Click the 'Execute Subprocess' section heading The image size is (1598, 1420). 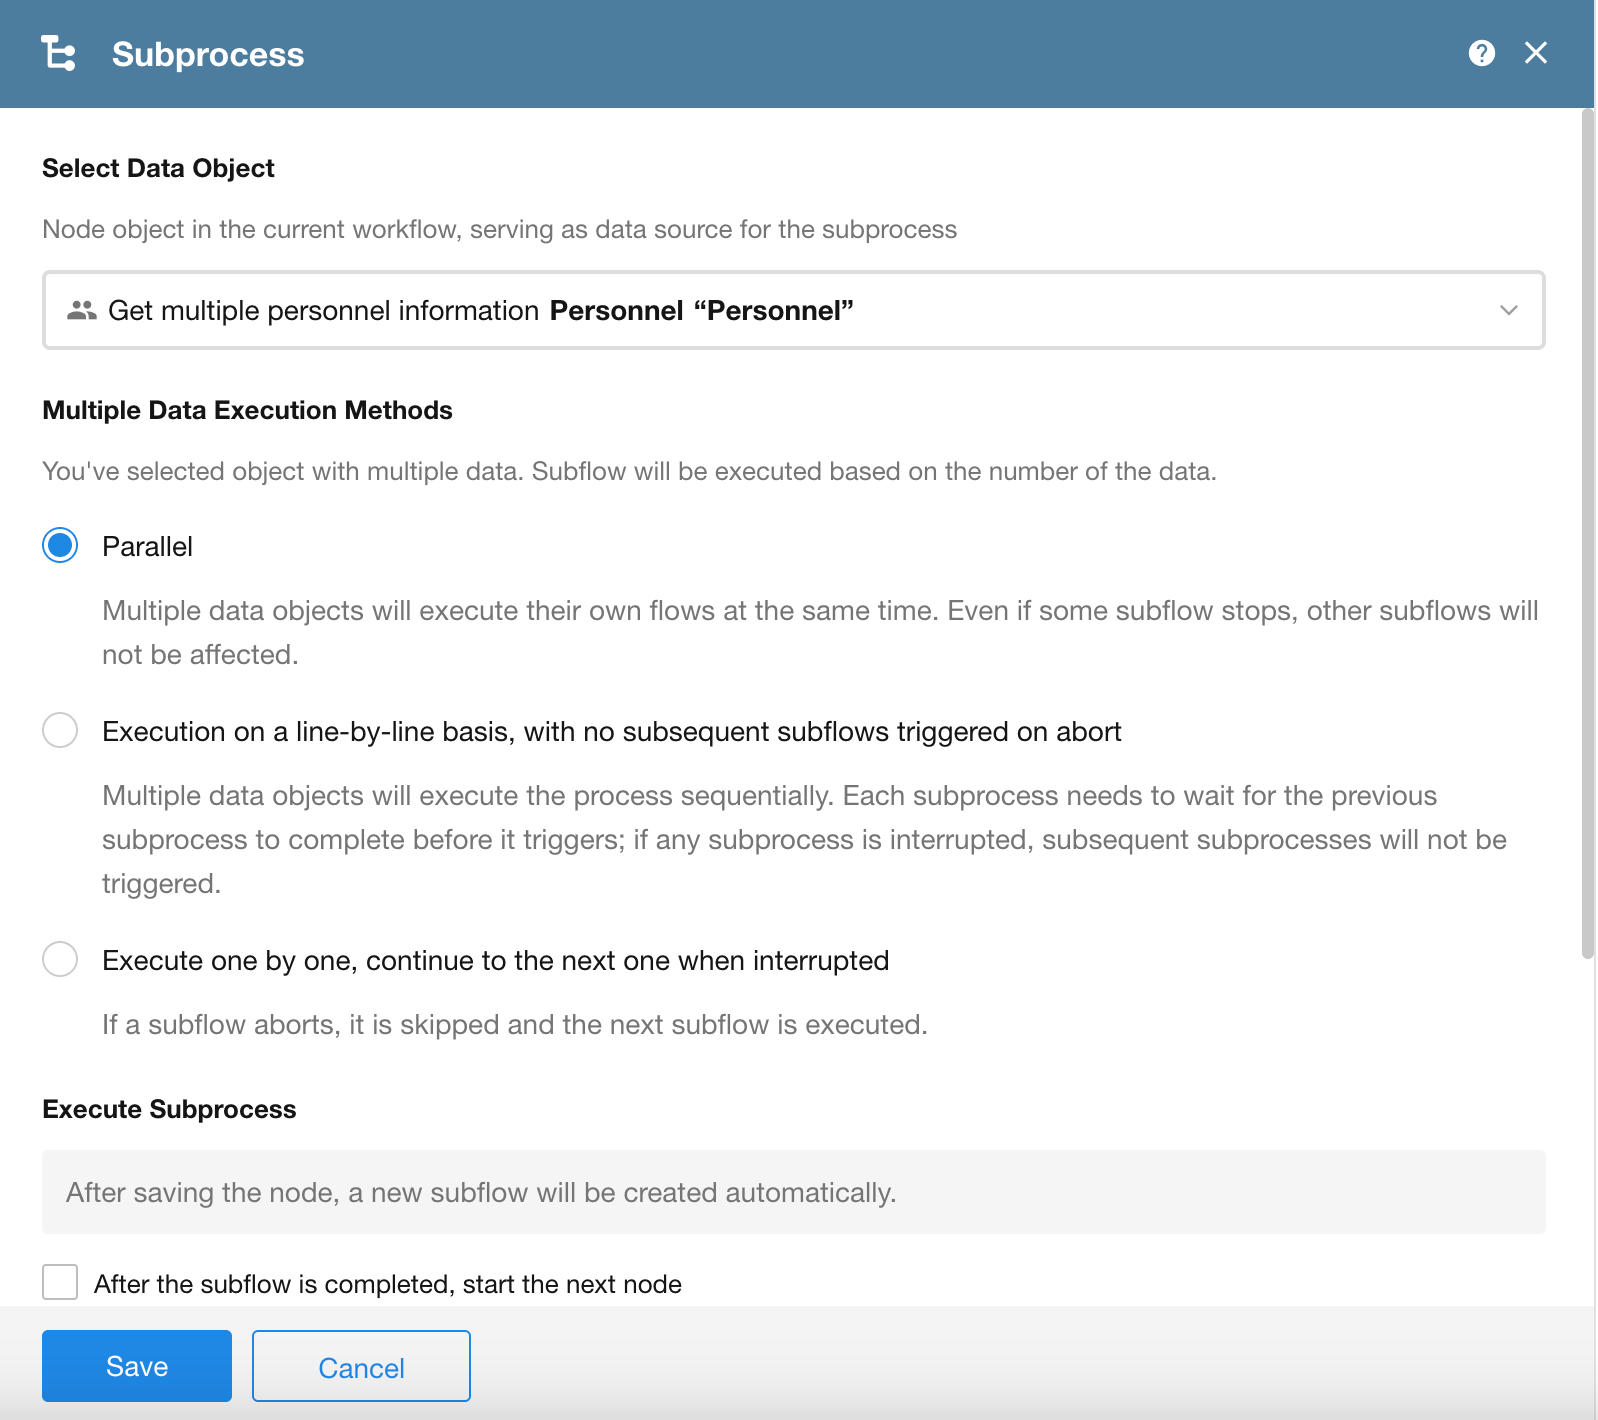(x=169, y=1109)
